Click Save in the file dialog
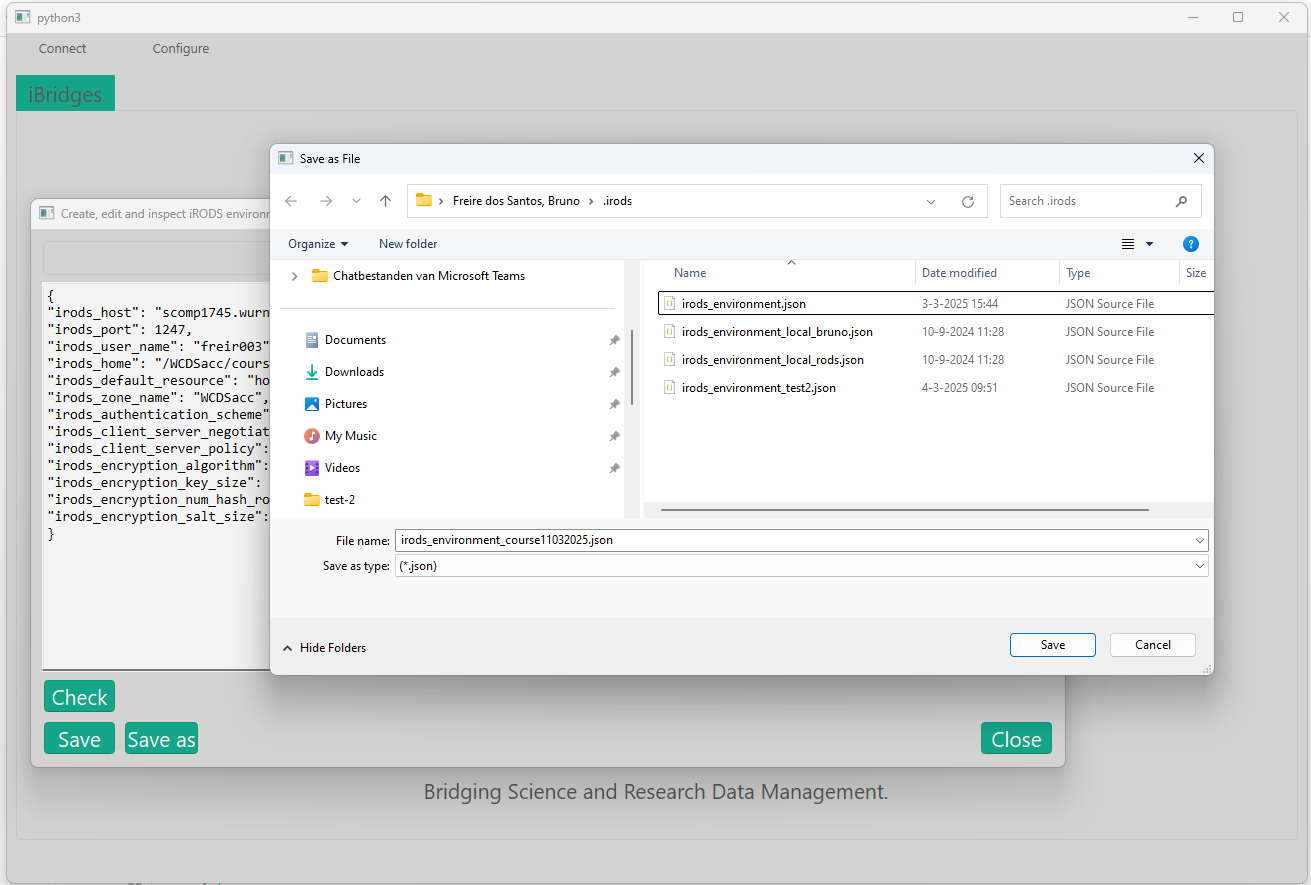Screen dimensions: 1311x885 (x=1053, y=645)
